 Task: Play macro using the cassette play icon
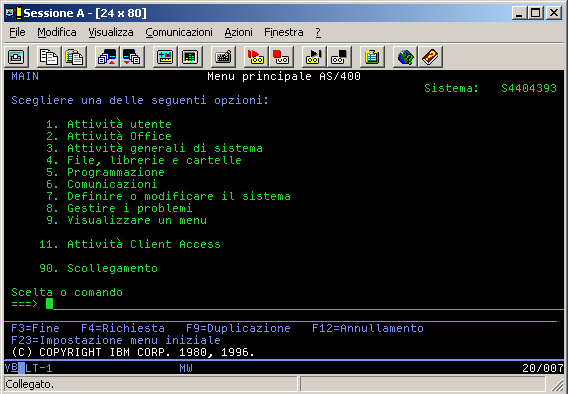point(314,57)
